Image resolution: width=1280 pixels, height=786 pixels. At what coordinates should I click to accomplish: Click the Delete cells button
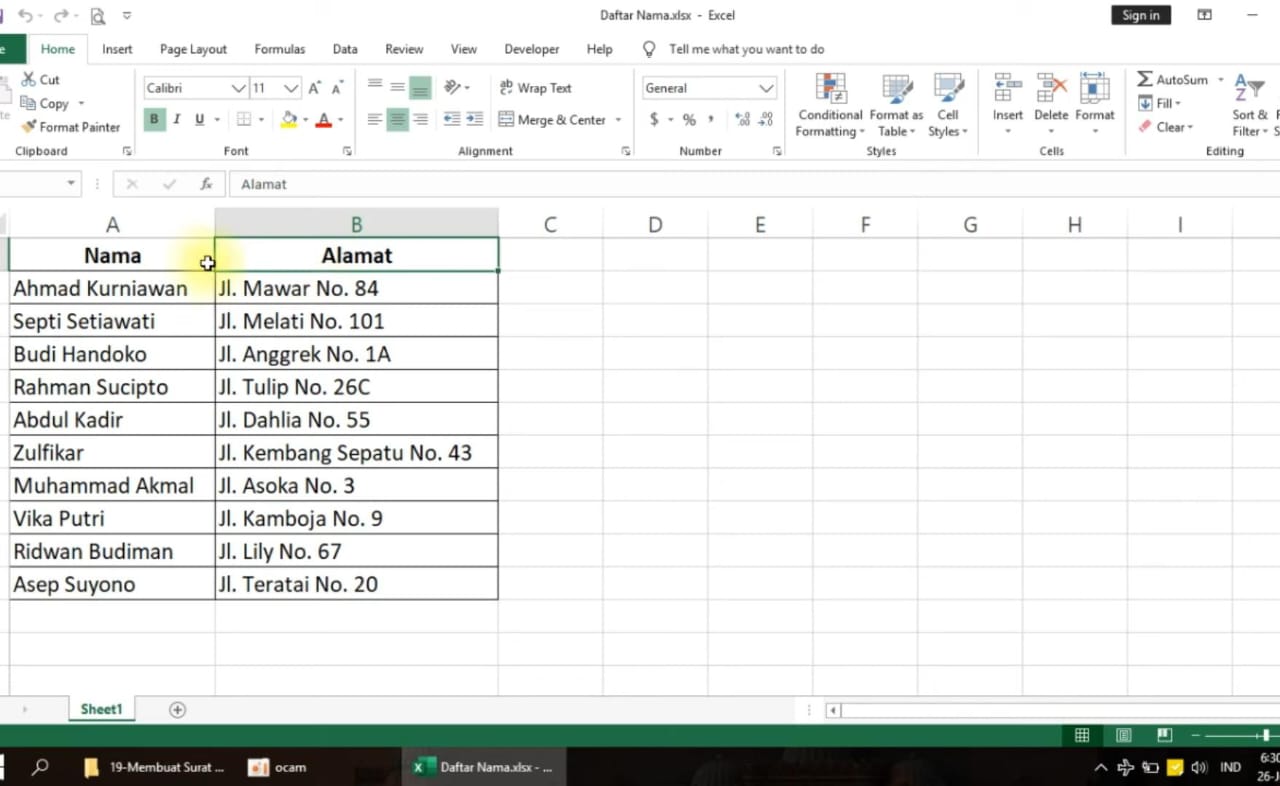[x=1051, y=105]
